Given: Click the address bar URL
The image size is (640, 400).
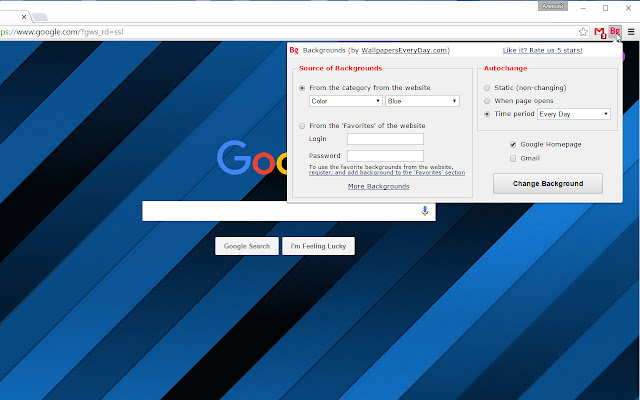Looking at the screenshot, I should point(61,32).
